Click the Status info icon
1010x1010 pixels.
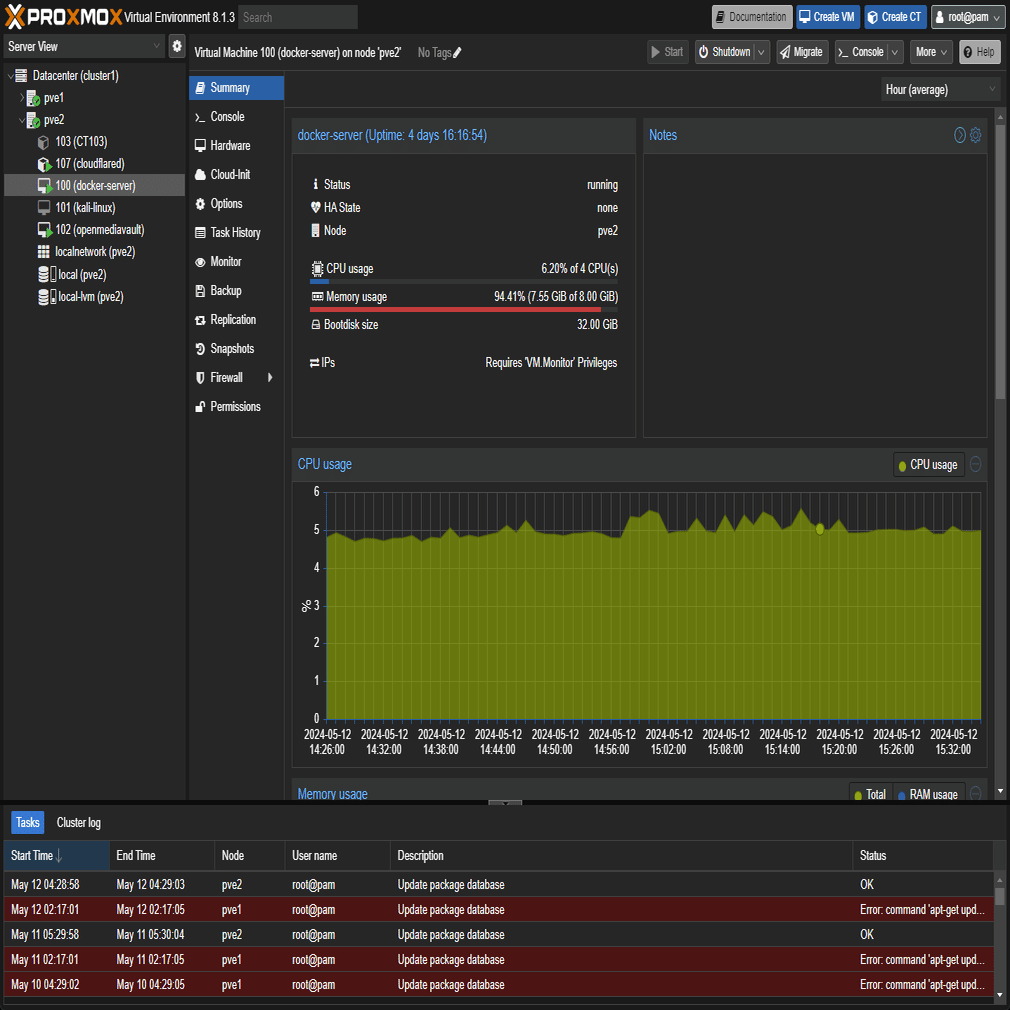(316, 184)
